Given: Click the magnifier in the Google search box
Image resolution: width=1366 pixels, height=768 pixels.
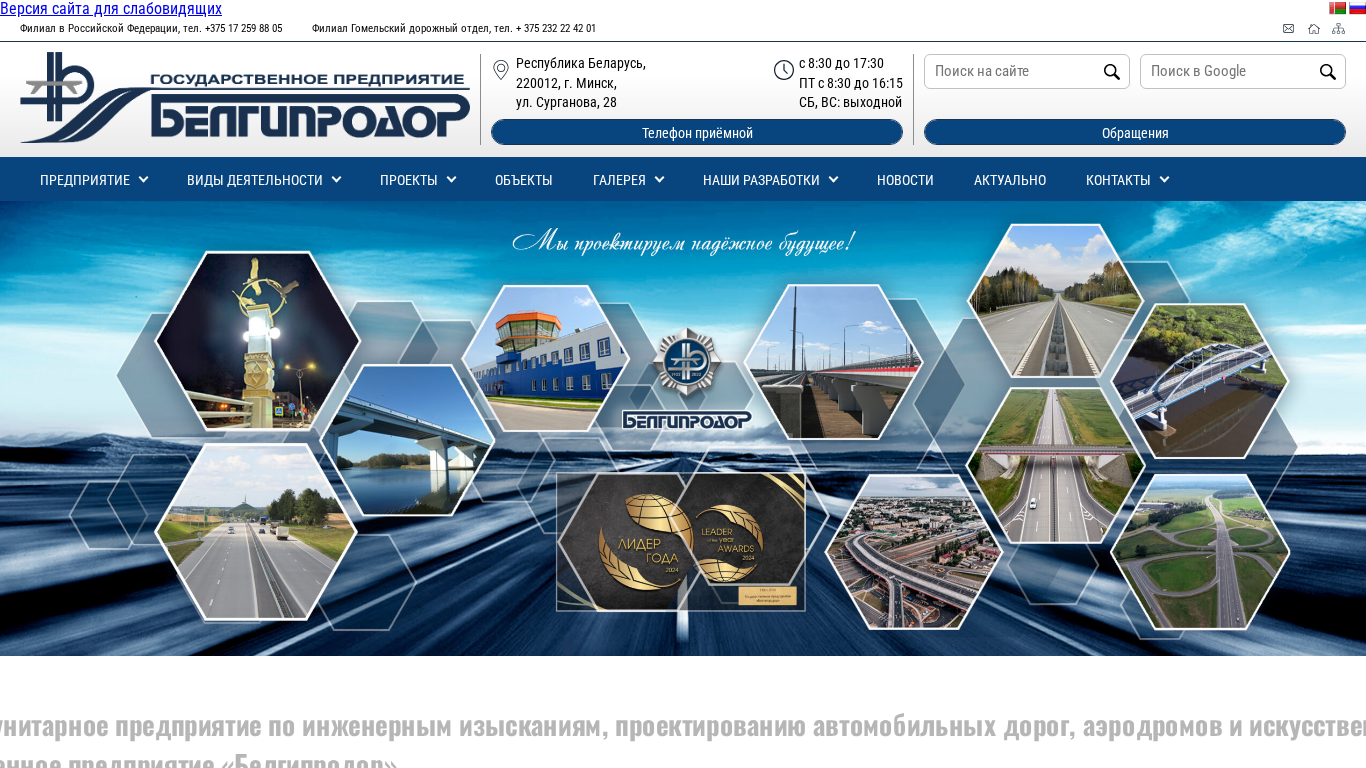Looking at the screenshot, I should [1328, 72].
